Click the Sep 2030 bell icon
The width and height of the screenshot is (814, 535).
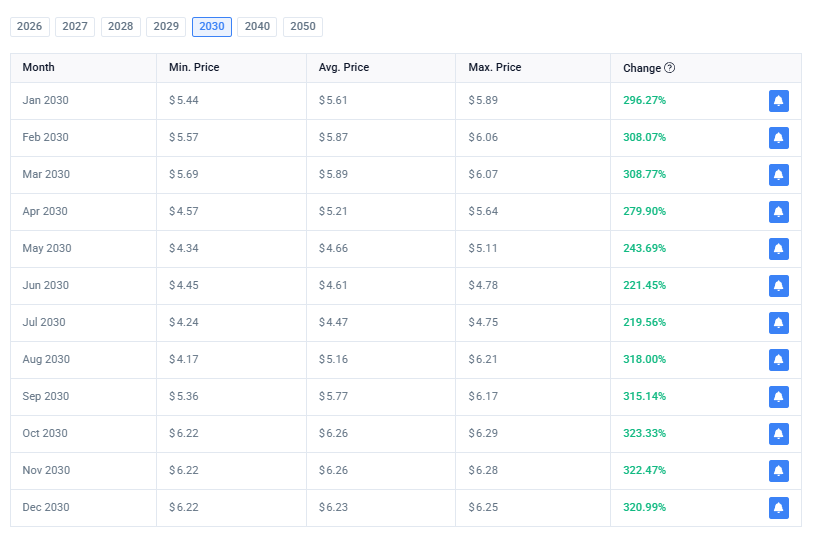(778, 396)
